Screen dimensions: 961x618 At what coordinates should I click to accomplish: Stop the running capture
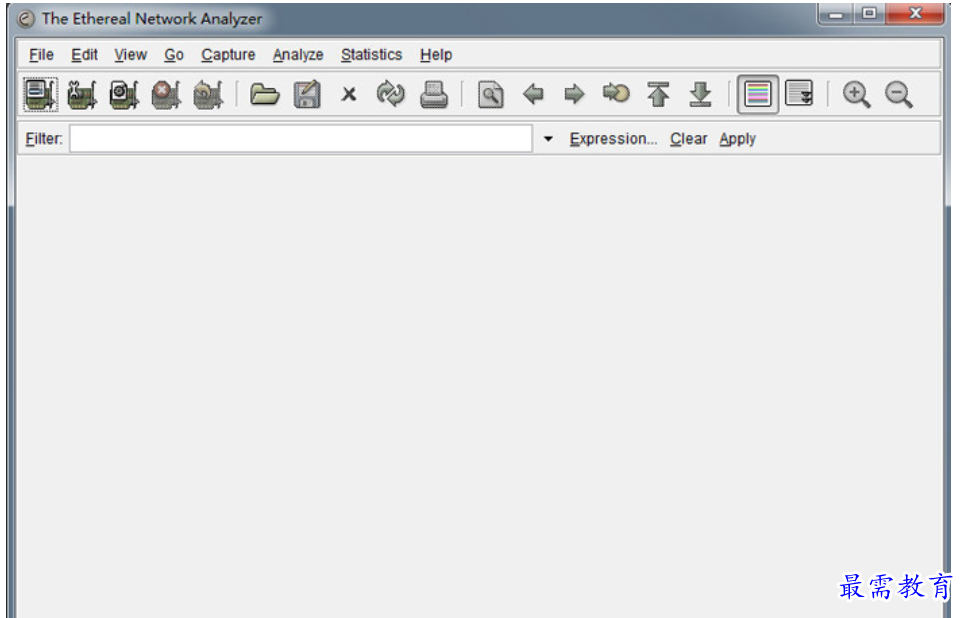[x=165, y=94]
